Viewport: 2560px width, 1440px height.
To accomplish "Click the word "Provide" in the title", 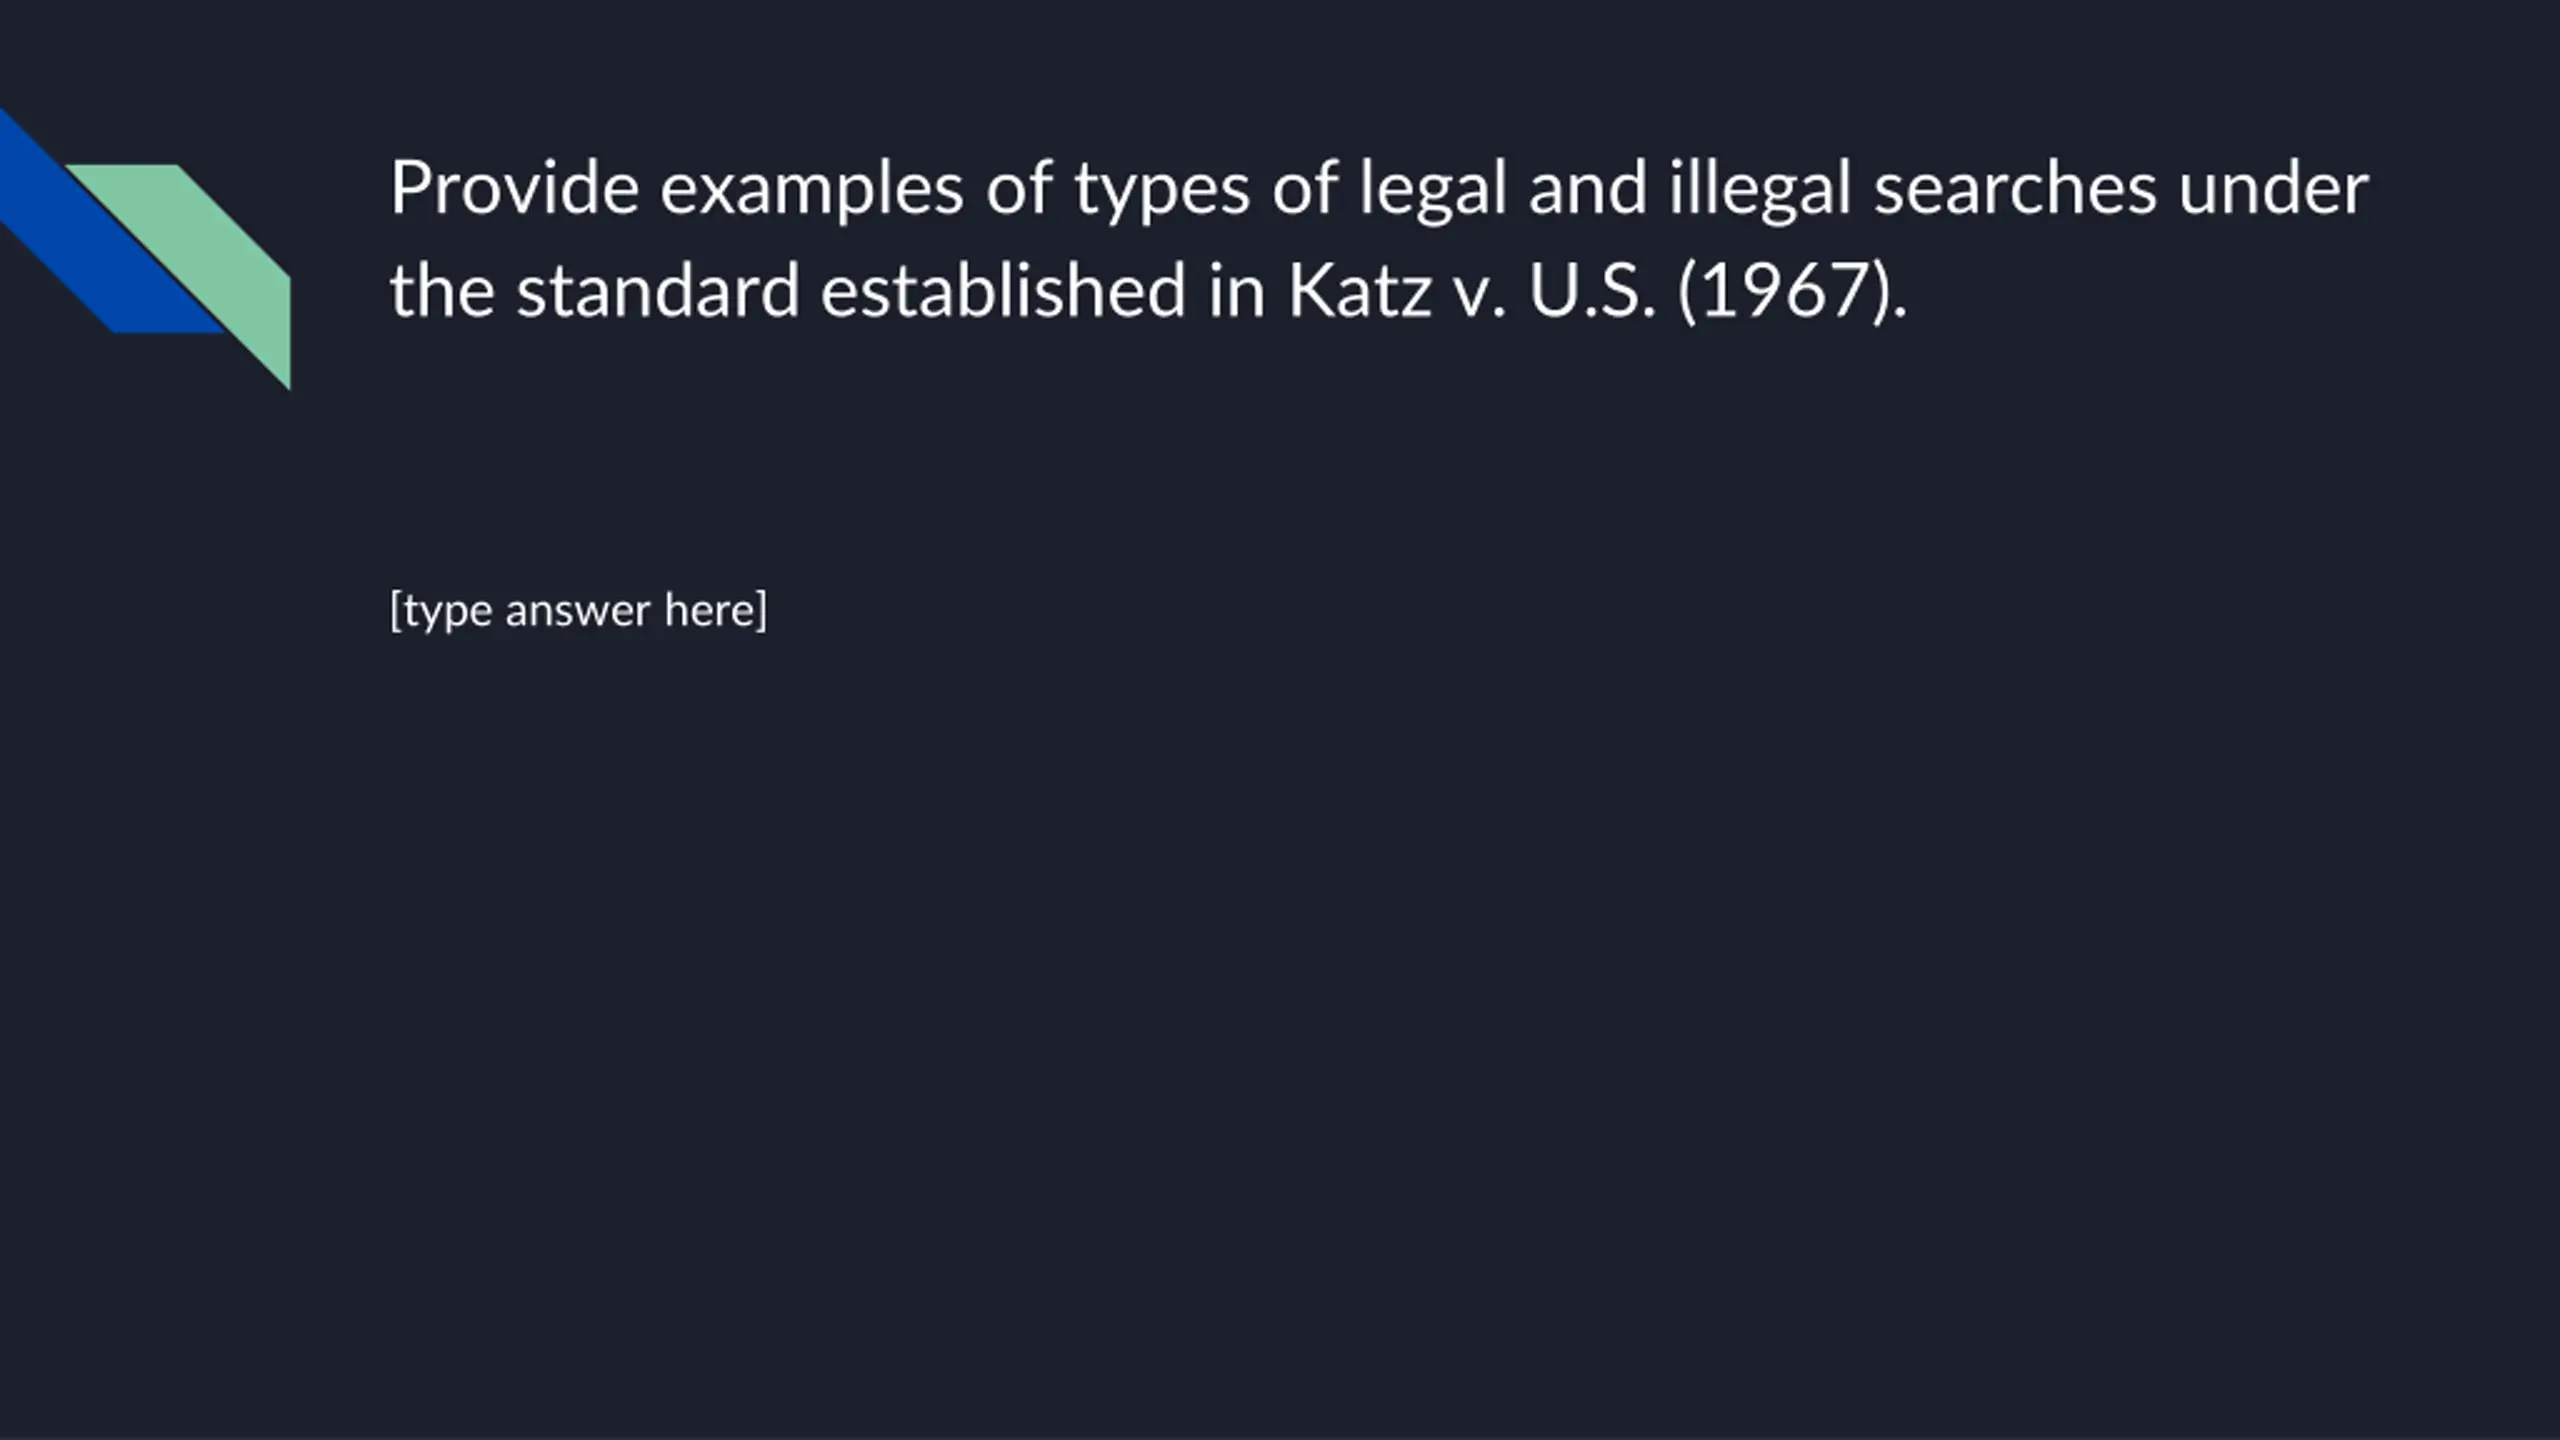I will pyautogui.click(x=514, y=188).
